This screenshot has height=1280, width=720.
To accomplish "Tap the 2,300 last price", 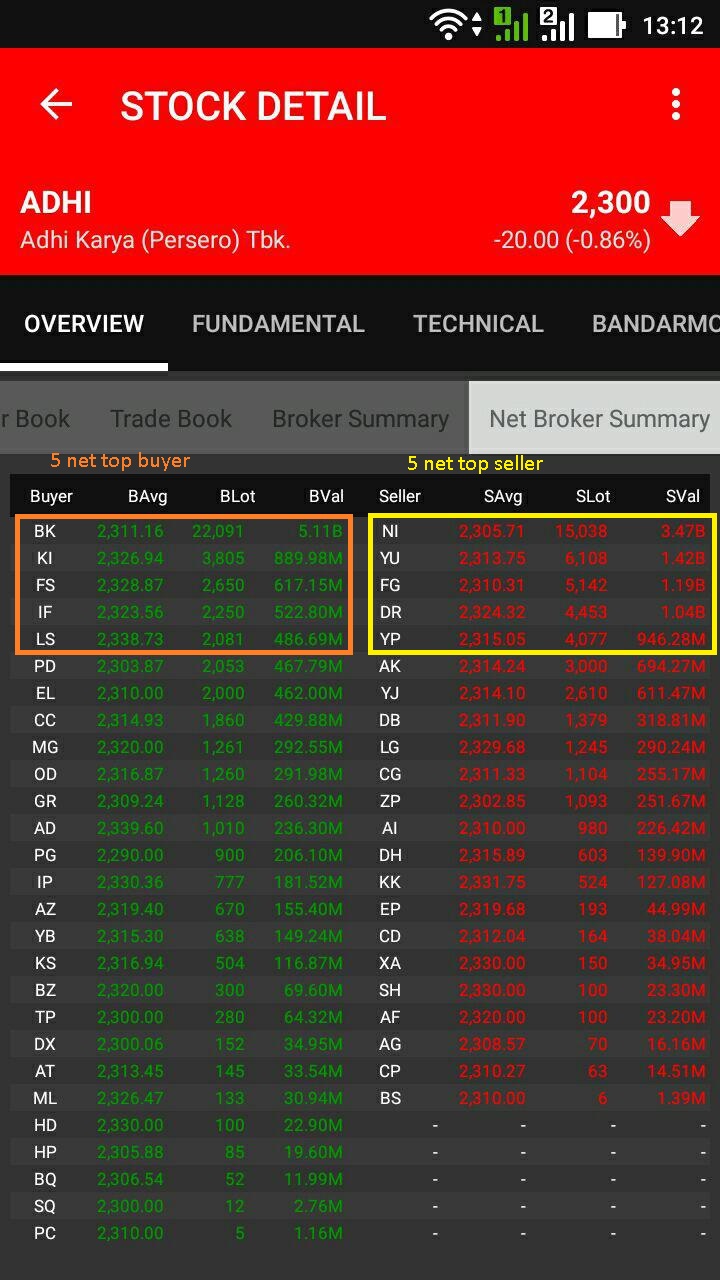I will pos(611,202).
